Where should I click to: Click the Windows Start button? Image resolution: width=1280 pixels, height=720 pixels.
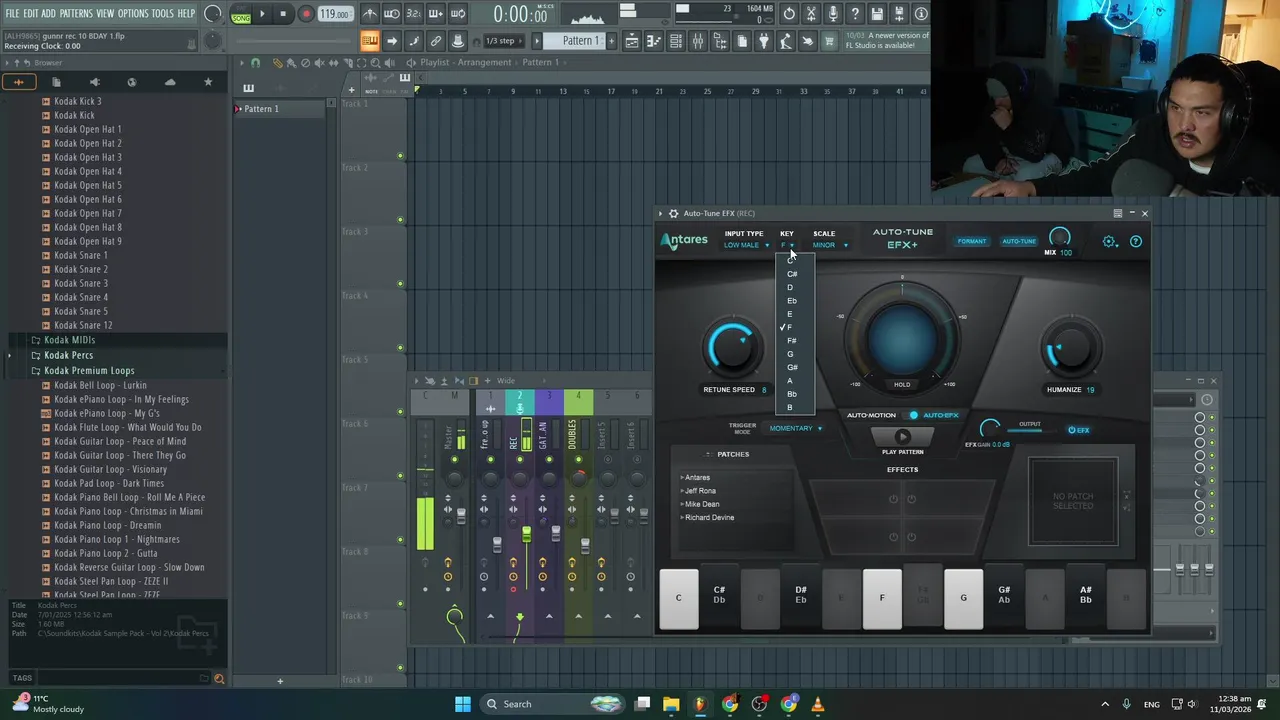pos(463,704)
